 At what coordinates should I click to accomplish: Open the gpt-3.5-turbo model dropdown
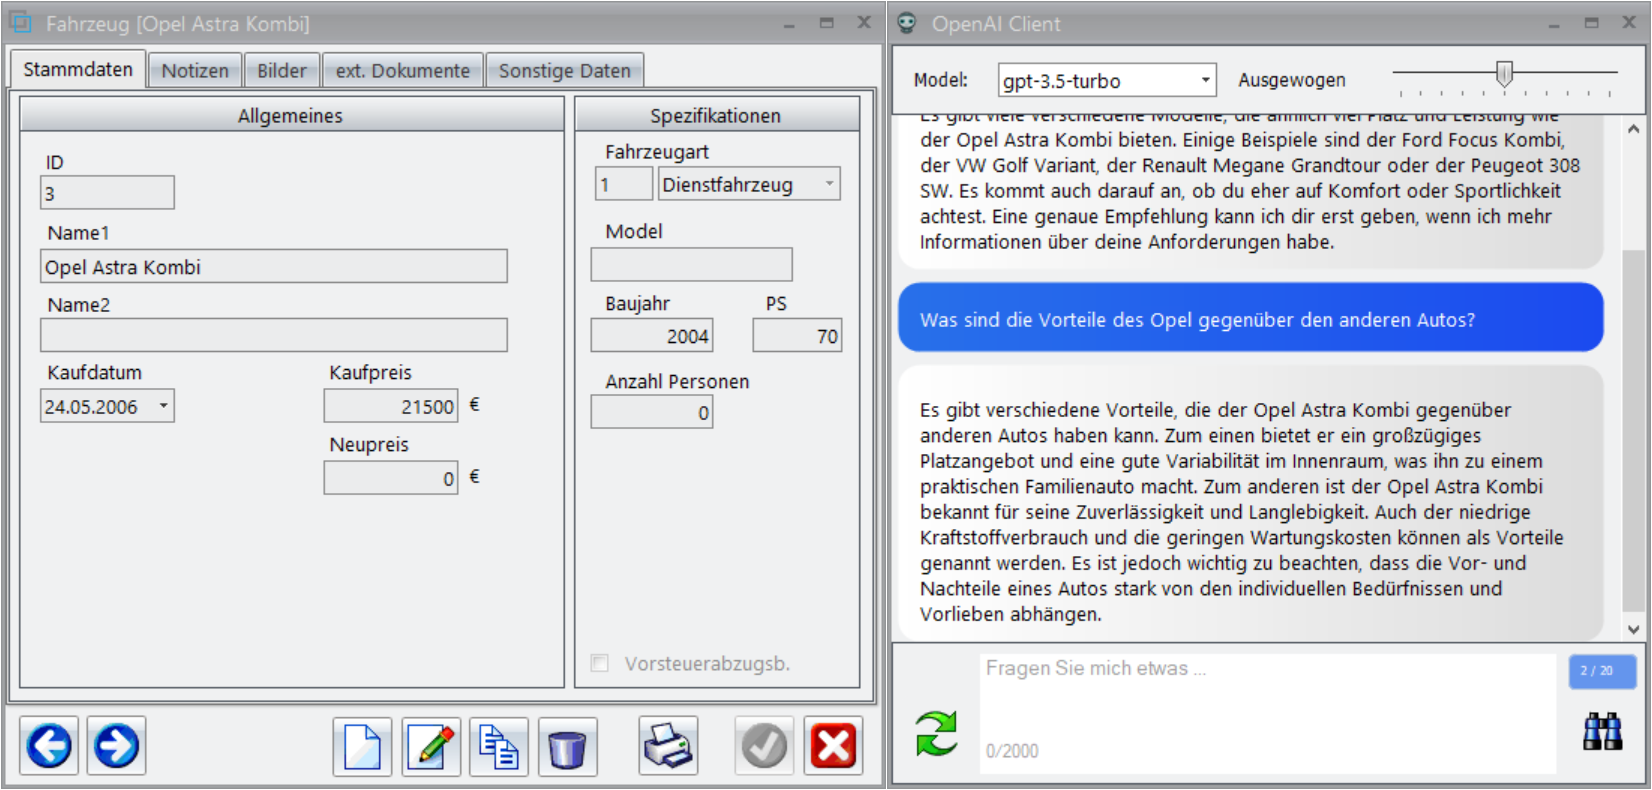click(1205, 80)
